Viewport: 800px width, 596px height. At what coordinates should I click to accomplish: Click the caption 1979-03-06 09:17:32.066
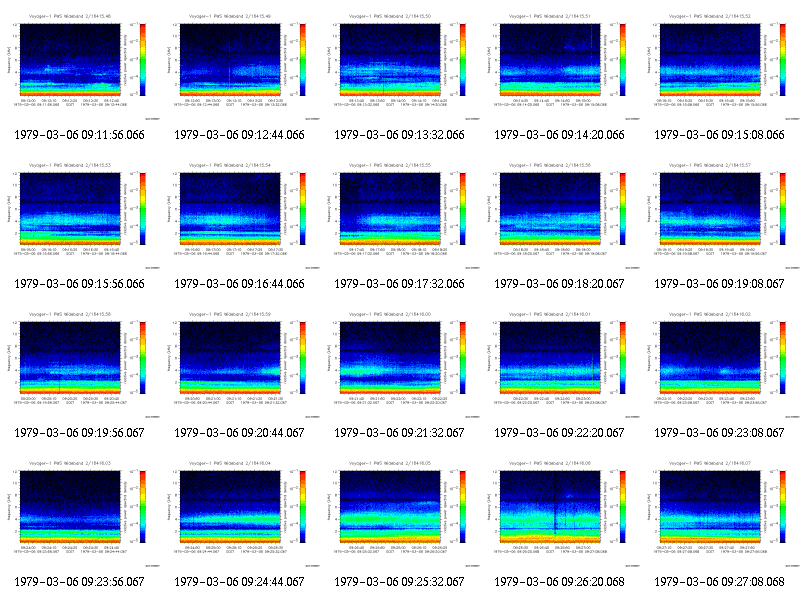pyautogui.click(x=399, y=284)
